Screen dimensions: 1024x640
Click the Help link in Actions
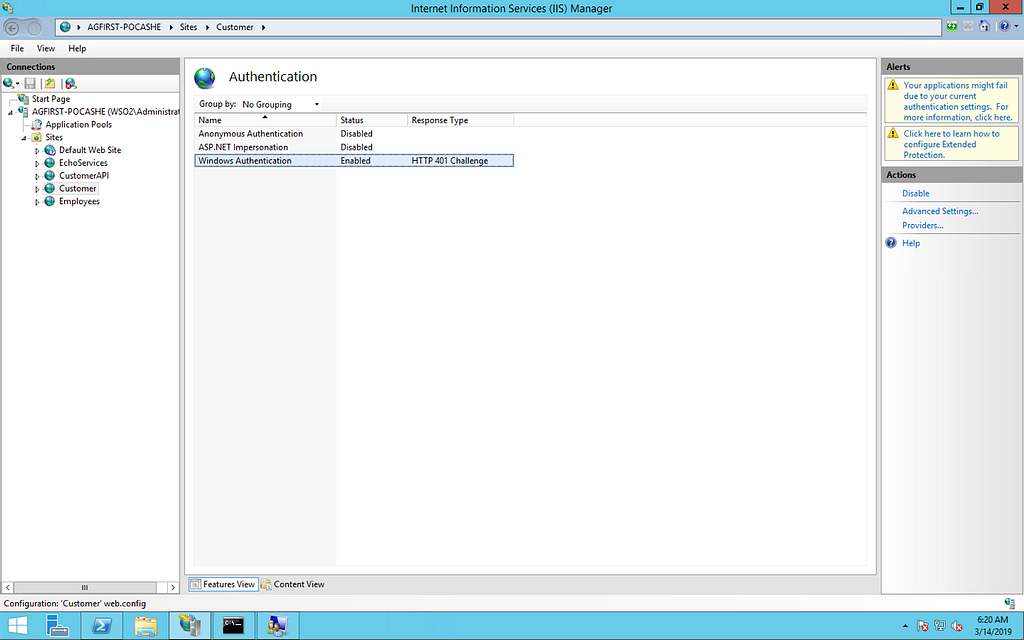[911, 243]
